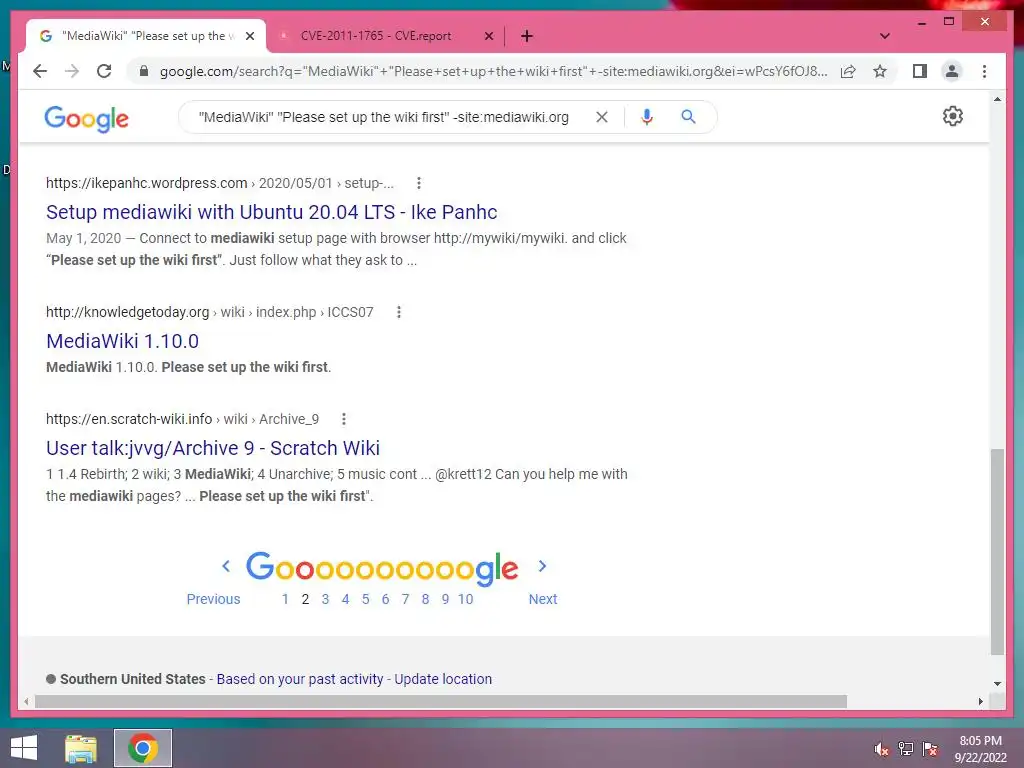The height and width of the screenshot is (768, 1024).
Task: Maximize the Chrome window
Action: point(949,22)
